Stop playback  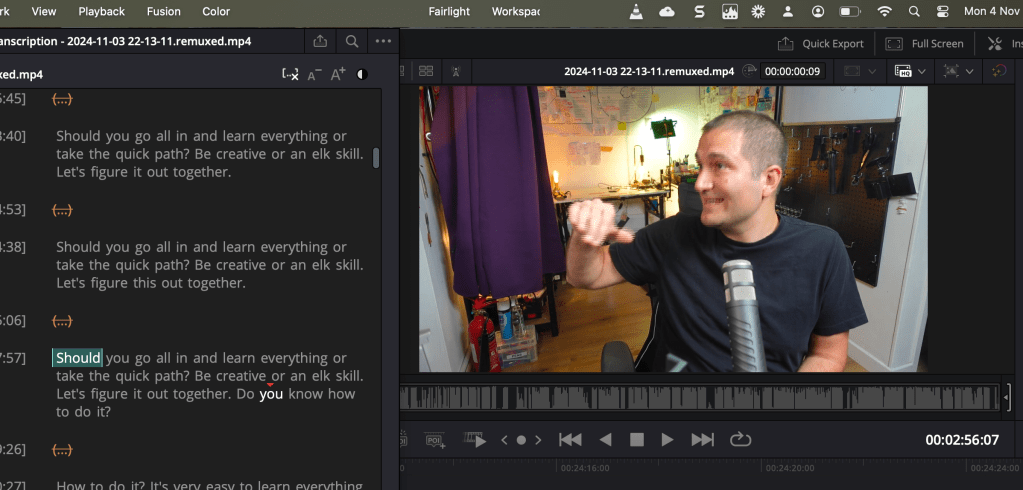pos(637,440)
